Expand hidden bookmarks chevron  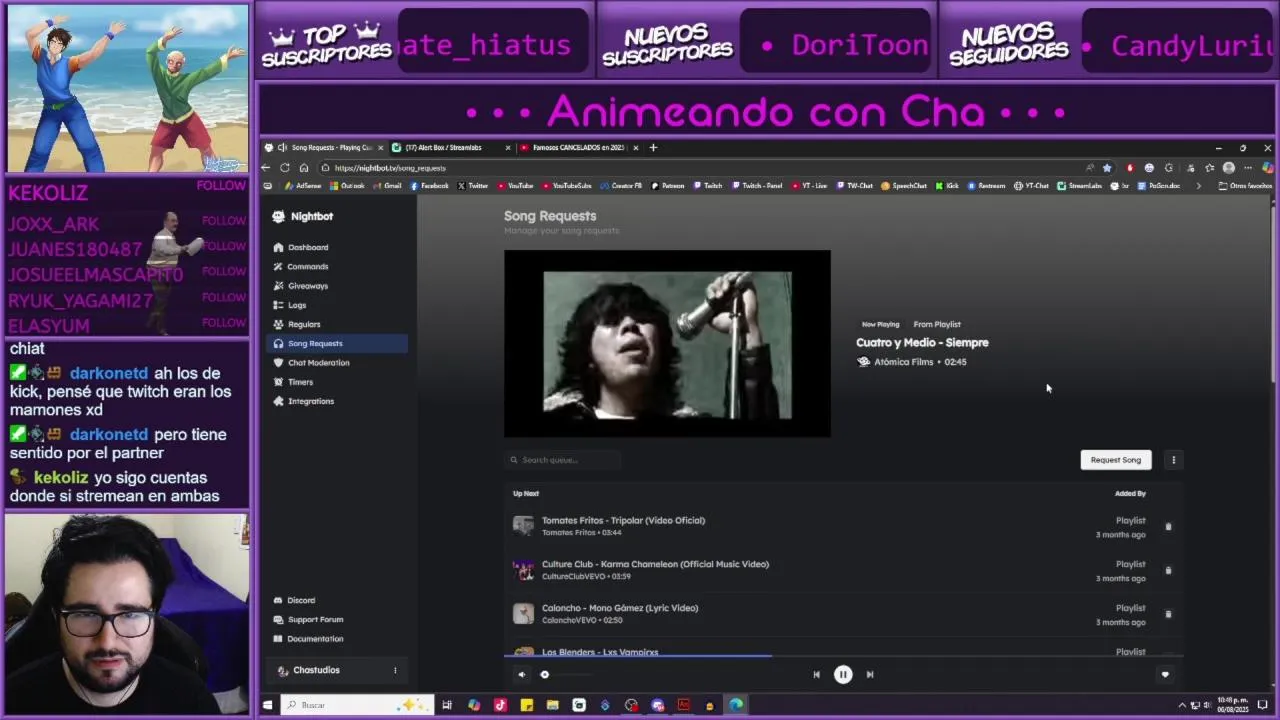(x=1199, y=186)
